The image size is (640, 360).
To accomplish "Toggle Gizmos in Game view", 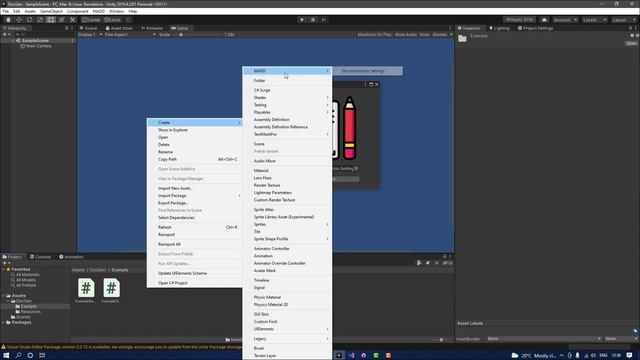I will click(x=439, y=35).
